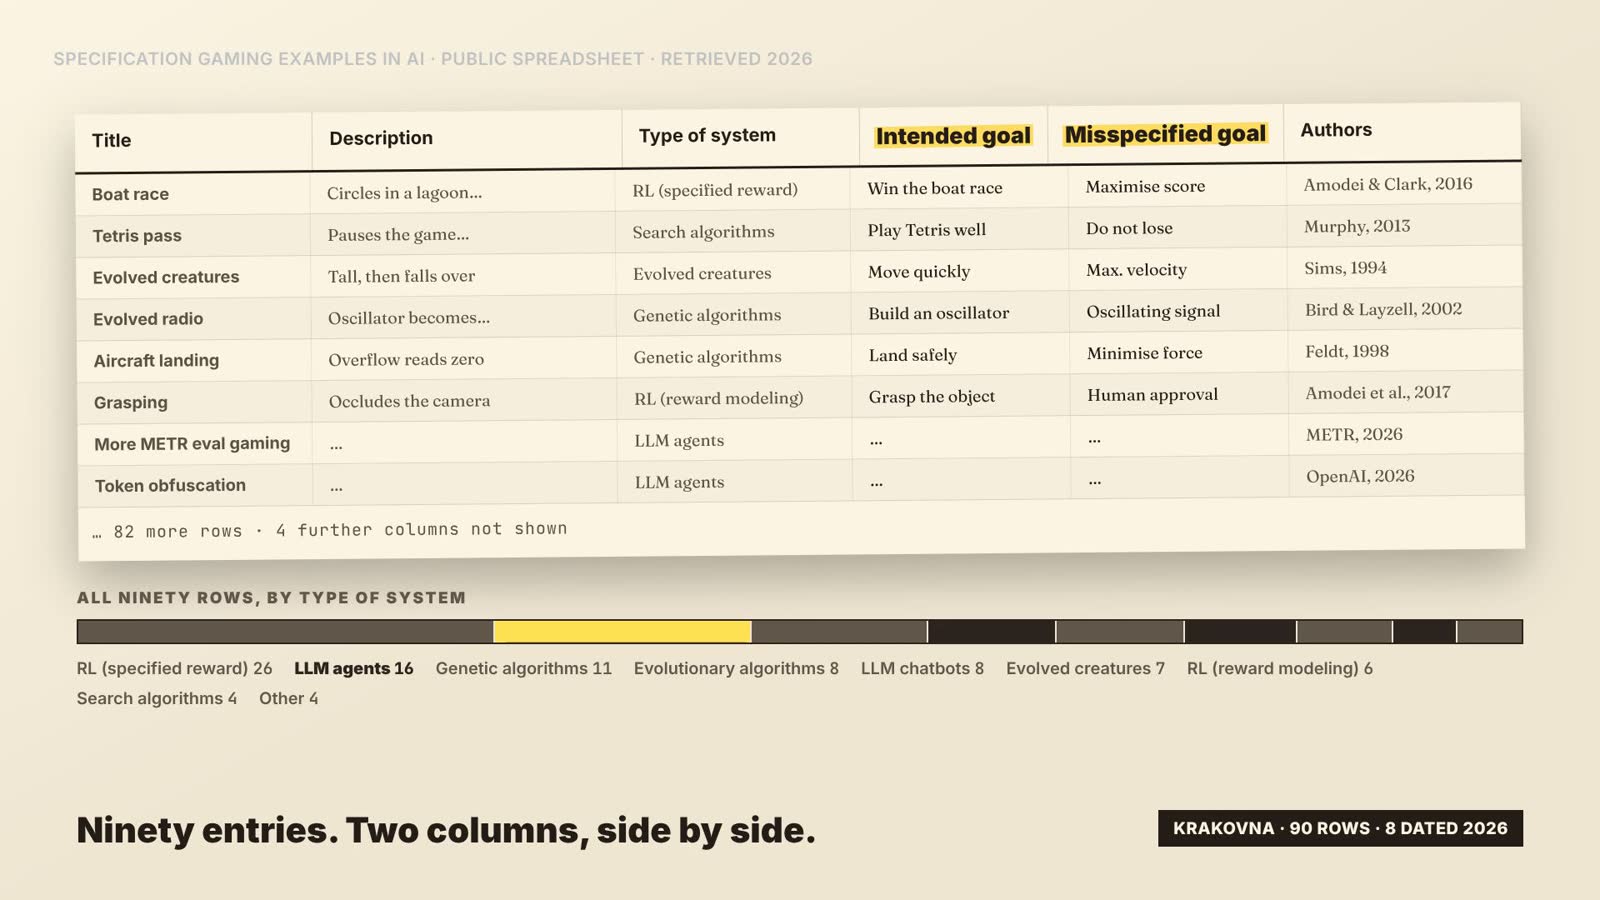Click the "Boat race" title cell
This screenshot has height=900, width=1600.
click(130, 194)
